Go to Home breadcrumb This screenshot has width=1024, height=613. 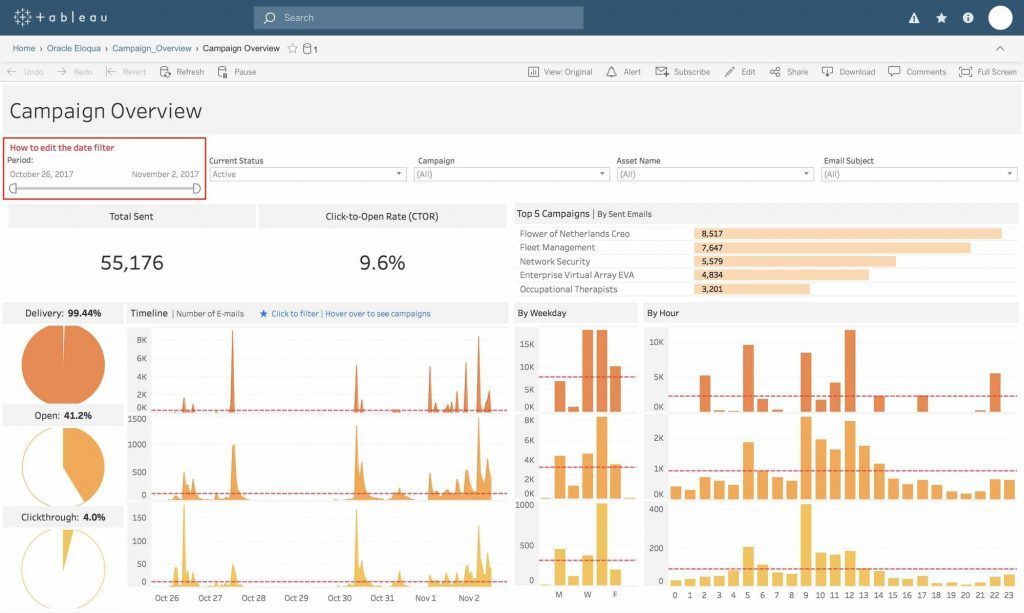coord(24,48)
